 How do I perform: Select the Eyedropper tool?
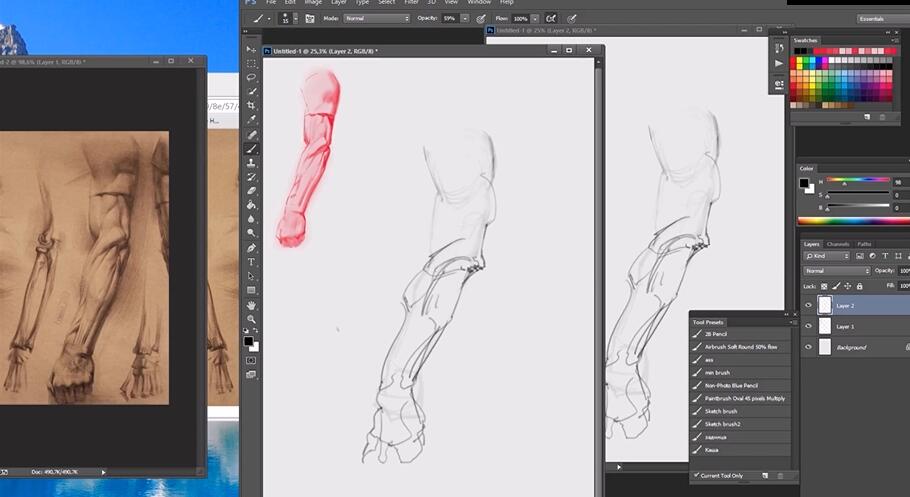point(251,120)
